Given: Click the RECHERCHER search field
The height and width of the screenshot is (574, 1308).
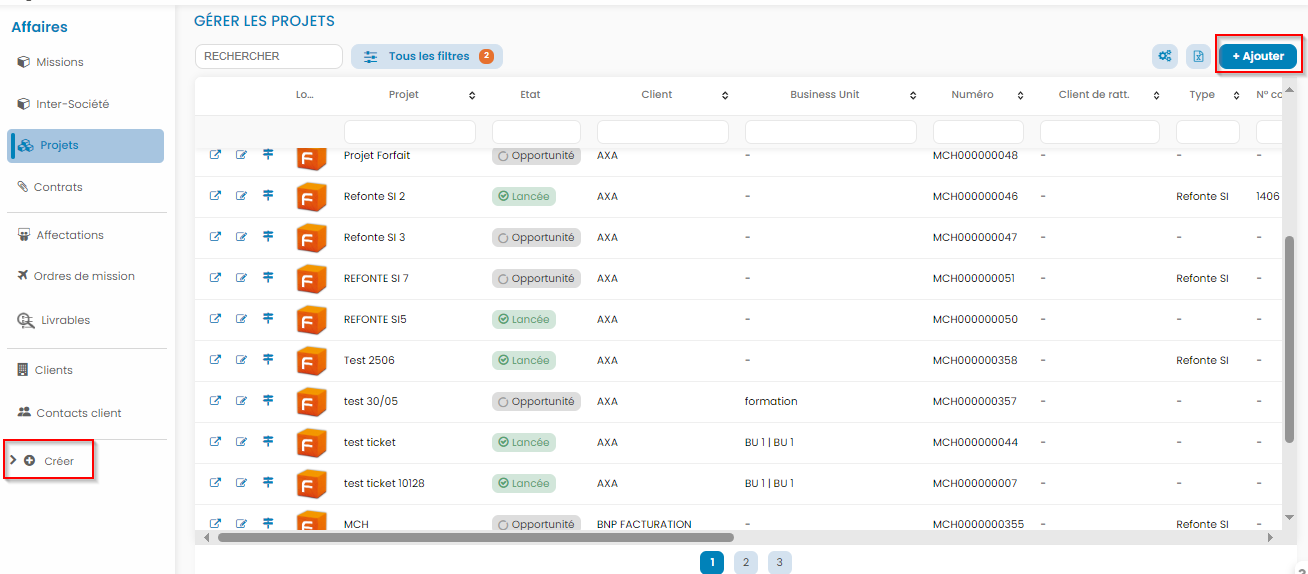Looking at the screenshot, I should tap(268, 57).
